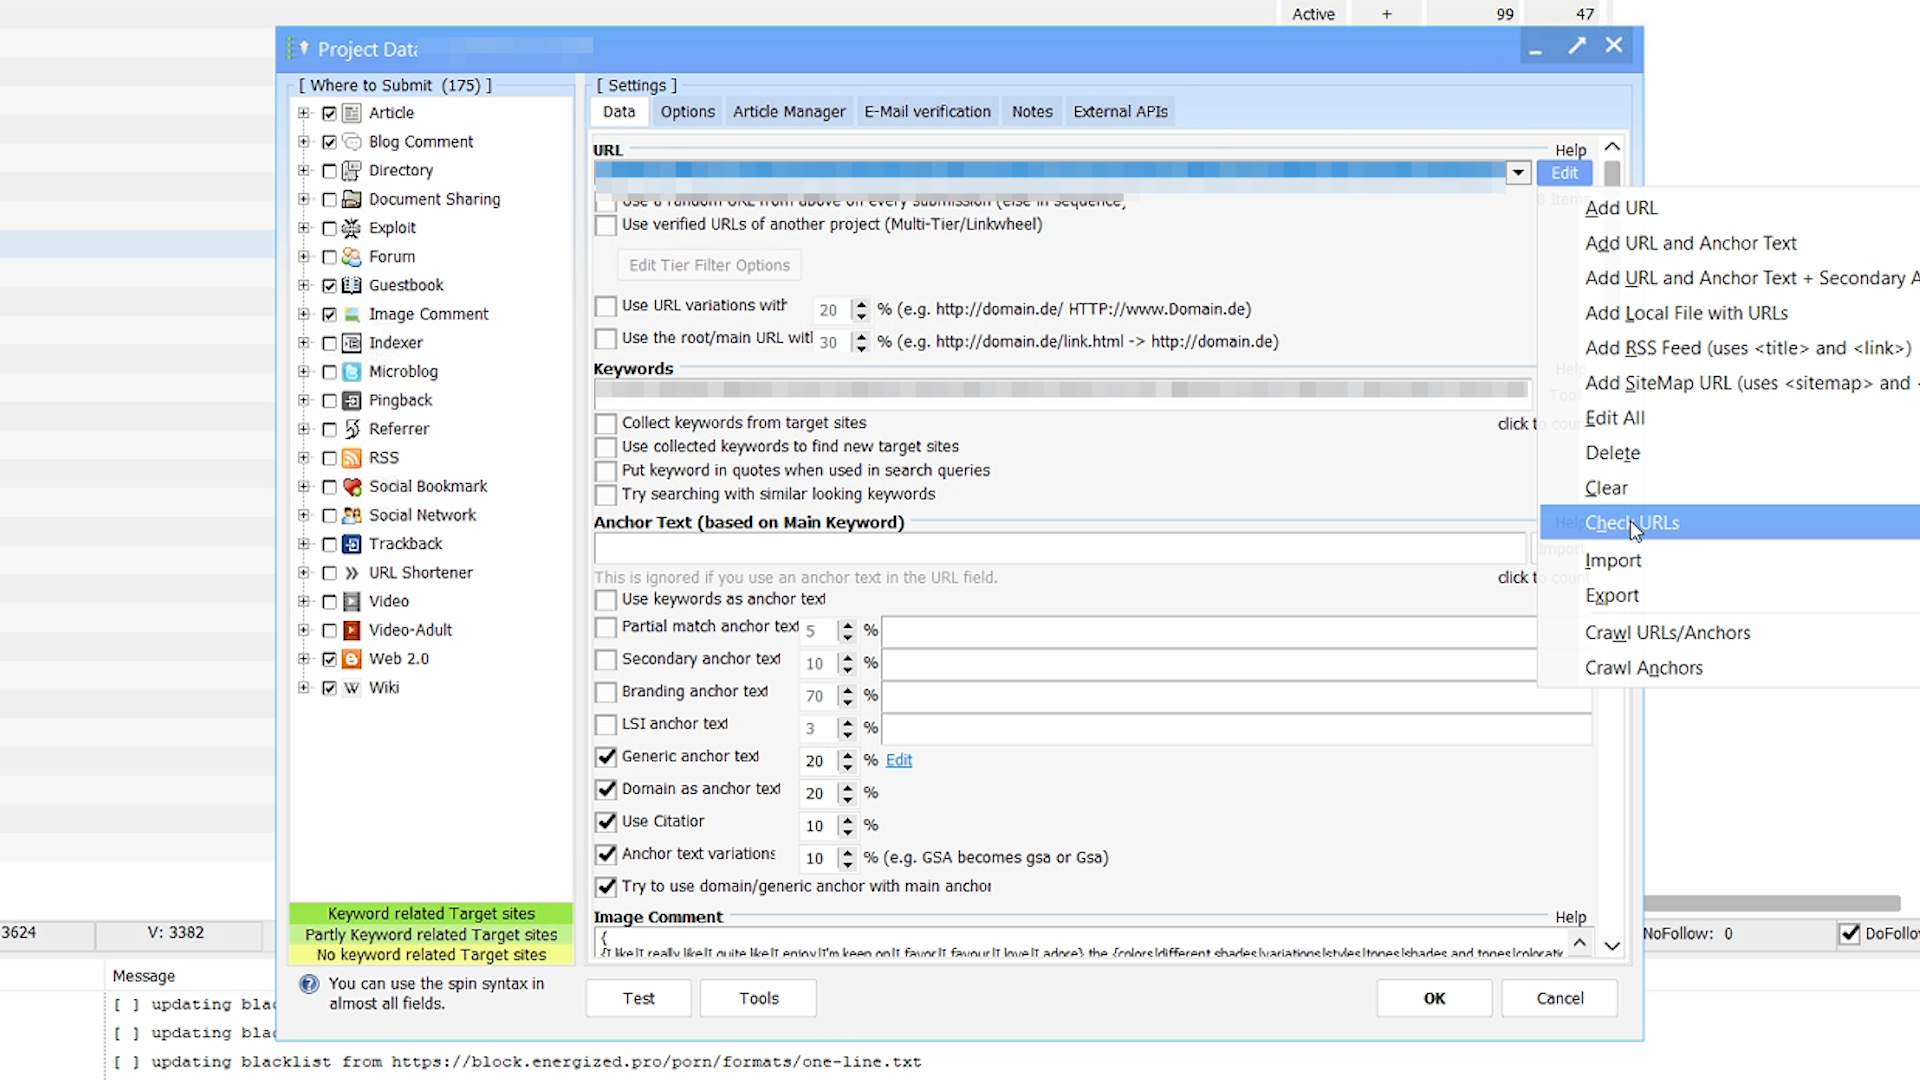Expand the Trackback tree node
Viewport: 1920px width, 1080px height.
(304, 544)
